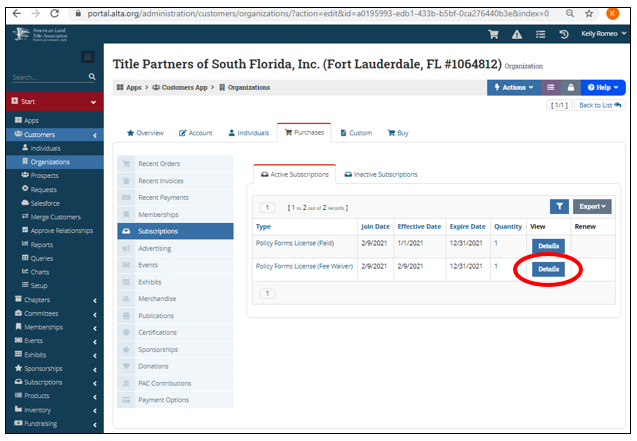Open Payment Options in purchases menu
The image size is (637, 441).
point(176,400)
